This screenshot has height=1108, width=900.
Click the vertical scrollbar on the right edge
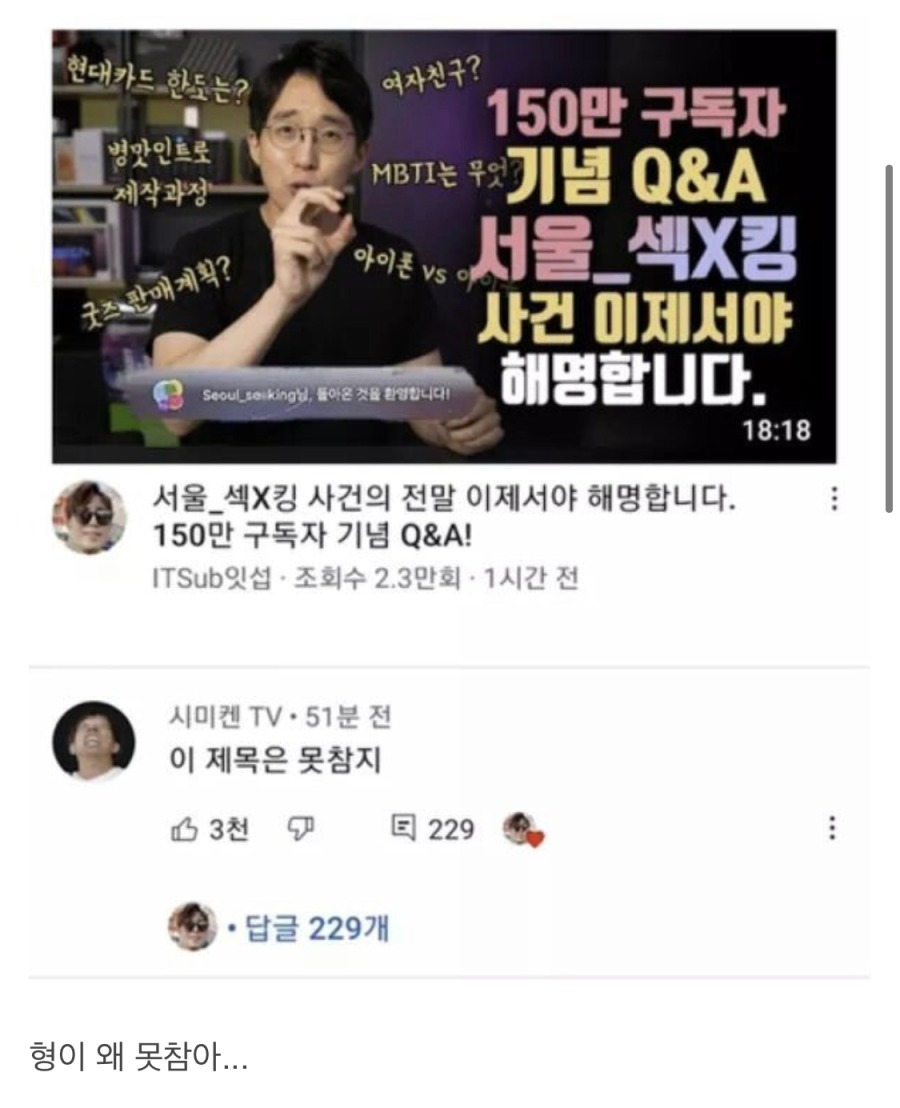[889, 339]
